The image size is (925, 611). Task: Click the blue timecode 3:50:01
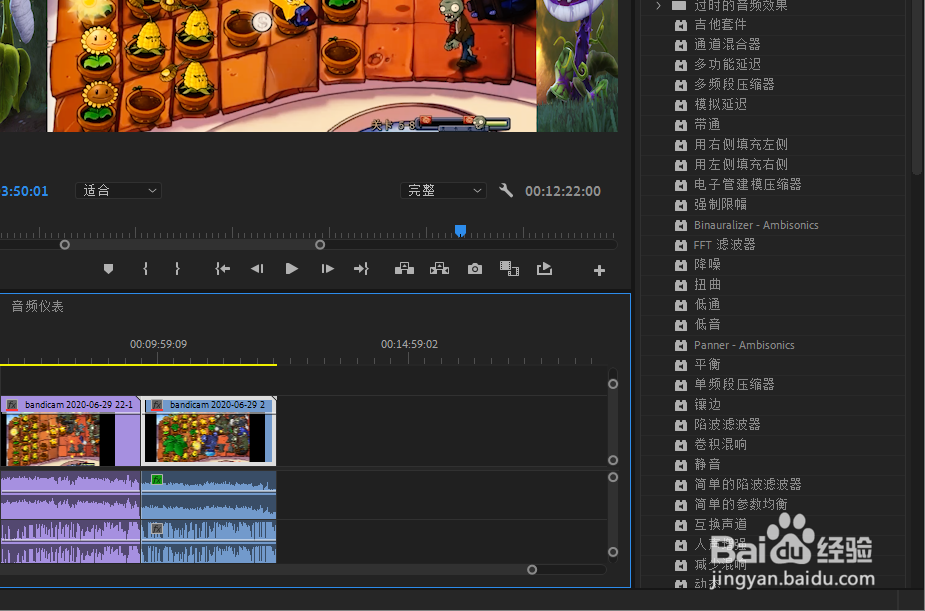coord(25,191)
